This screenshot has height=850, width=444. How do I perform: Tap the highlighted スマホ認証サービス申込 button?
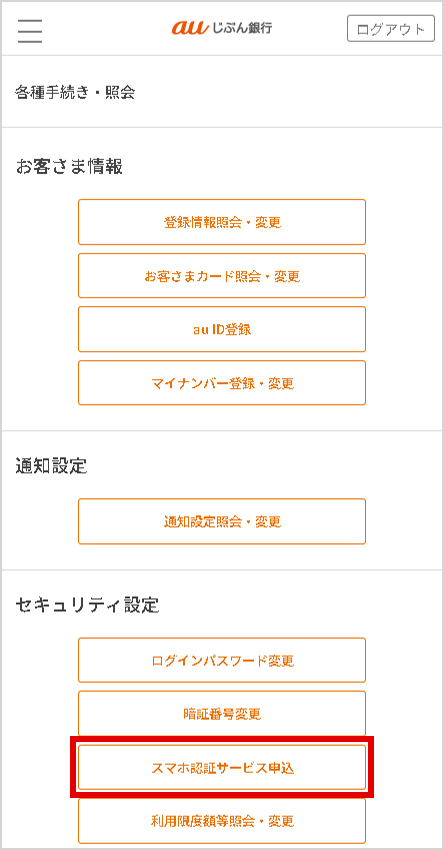pyautogui.click(x=222, y=768)
